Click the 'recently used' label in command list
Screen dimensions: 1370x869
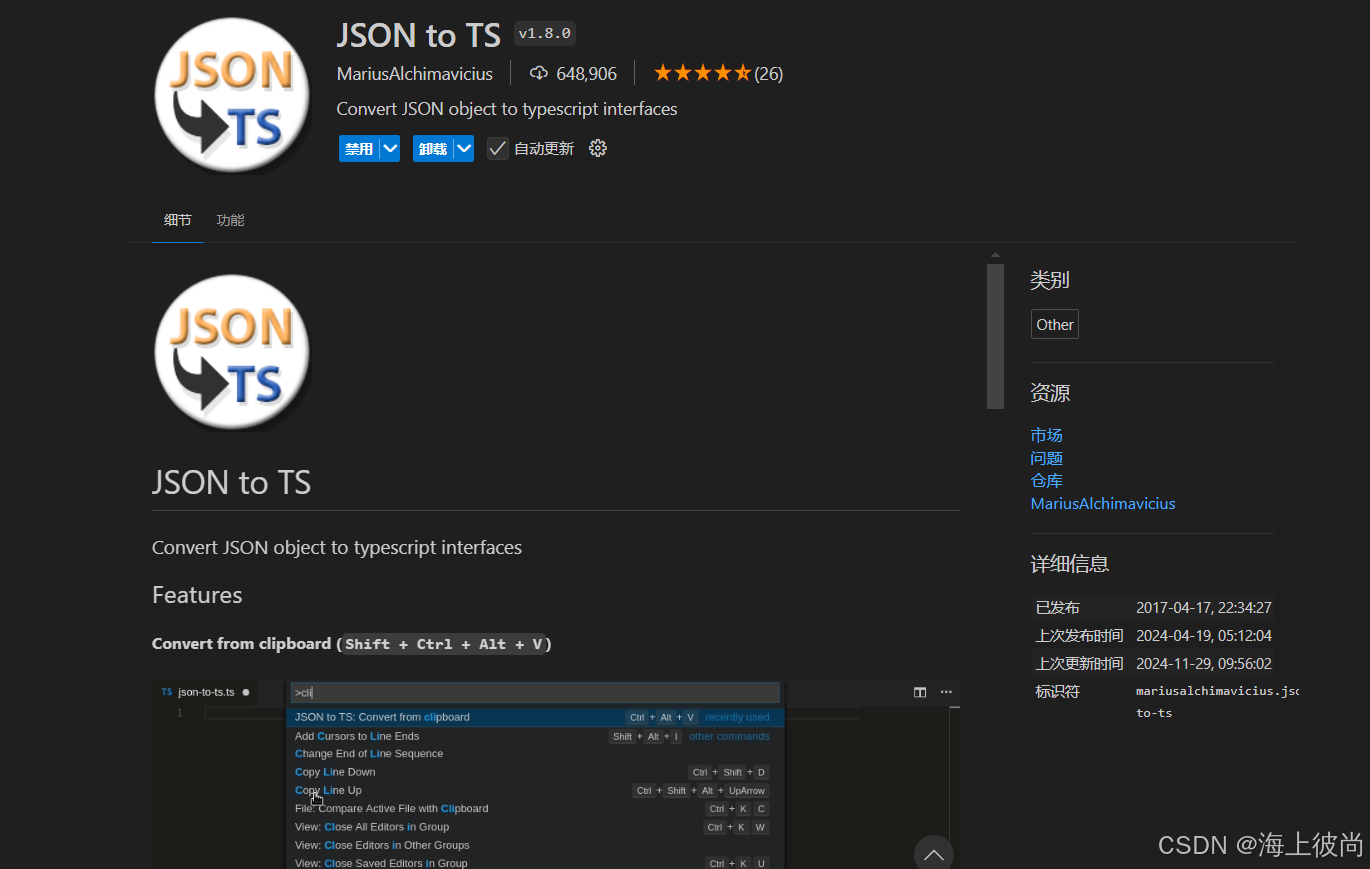point(737,717)
